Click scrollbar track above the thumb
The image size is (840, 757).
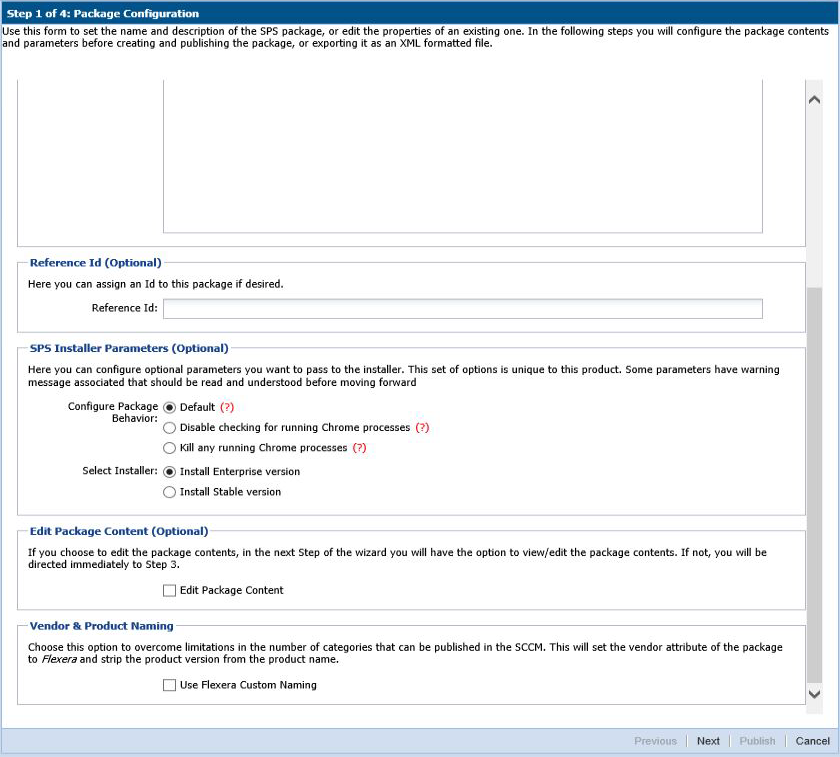(814, 200)
